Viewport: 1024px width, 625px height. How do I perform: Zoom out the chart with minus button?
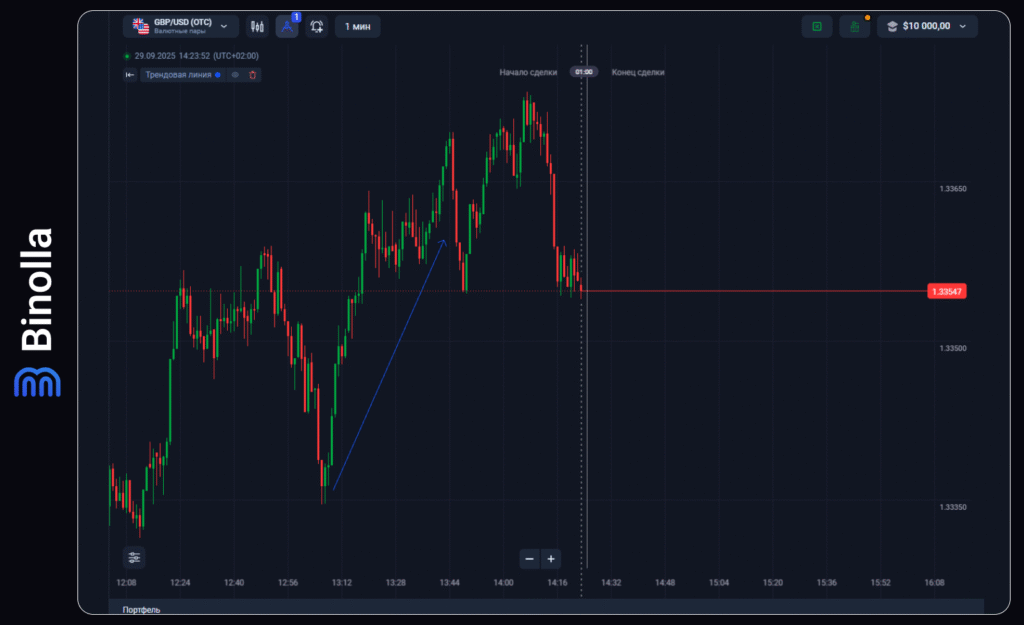[530, 558]
